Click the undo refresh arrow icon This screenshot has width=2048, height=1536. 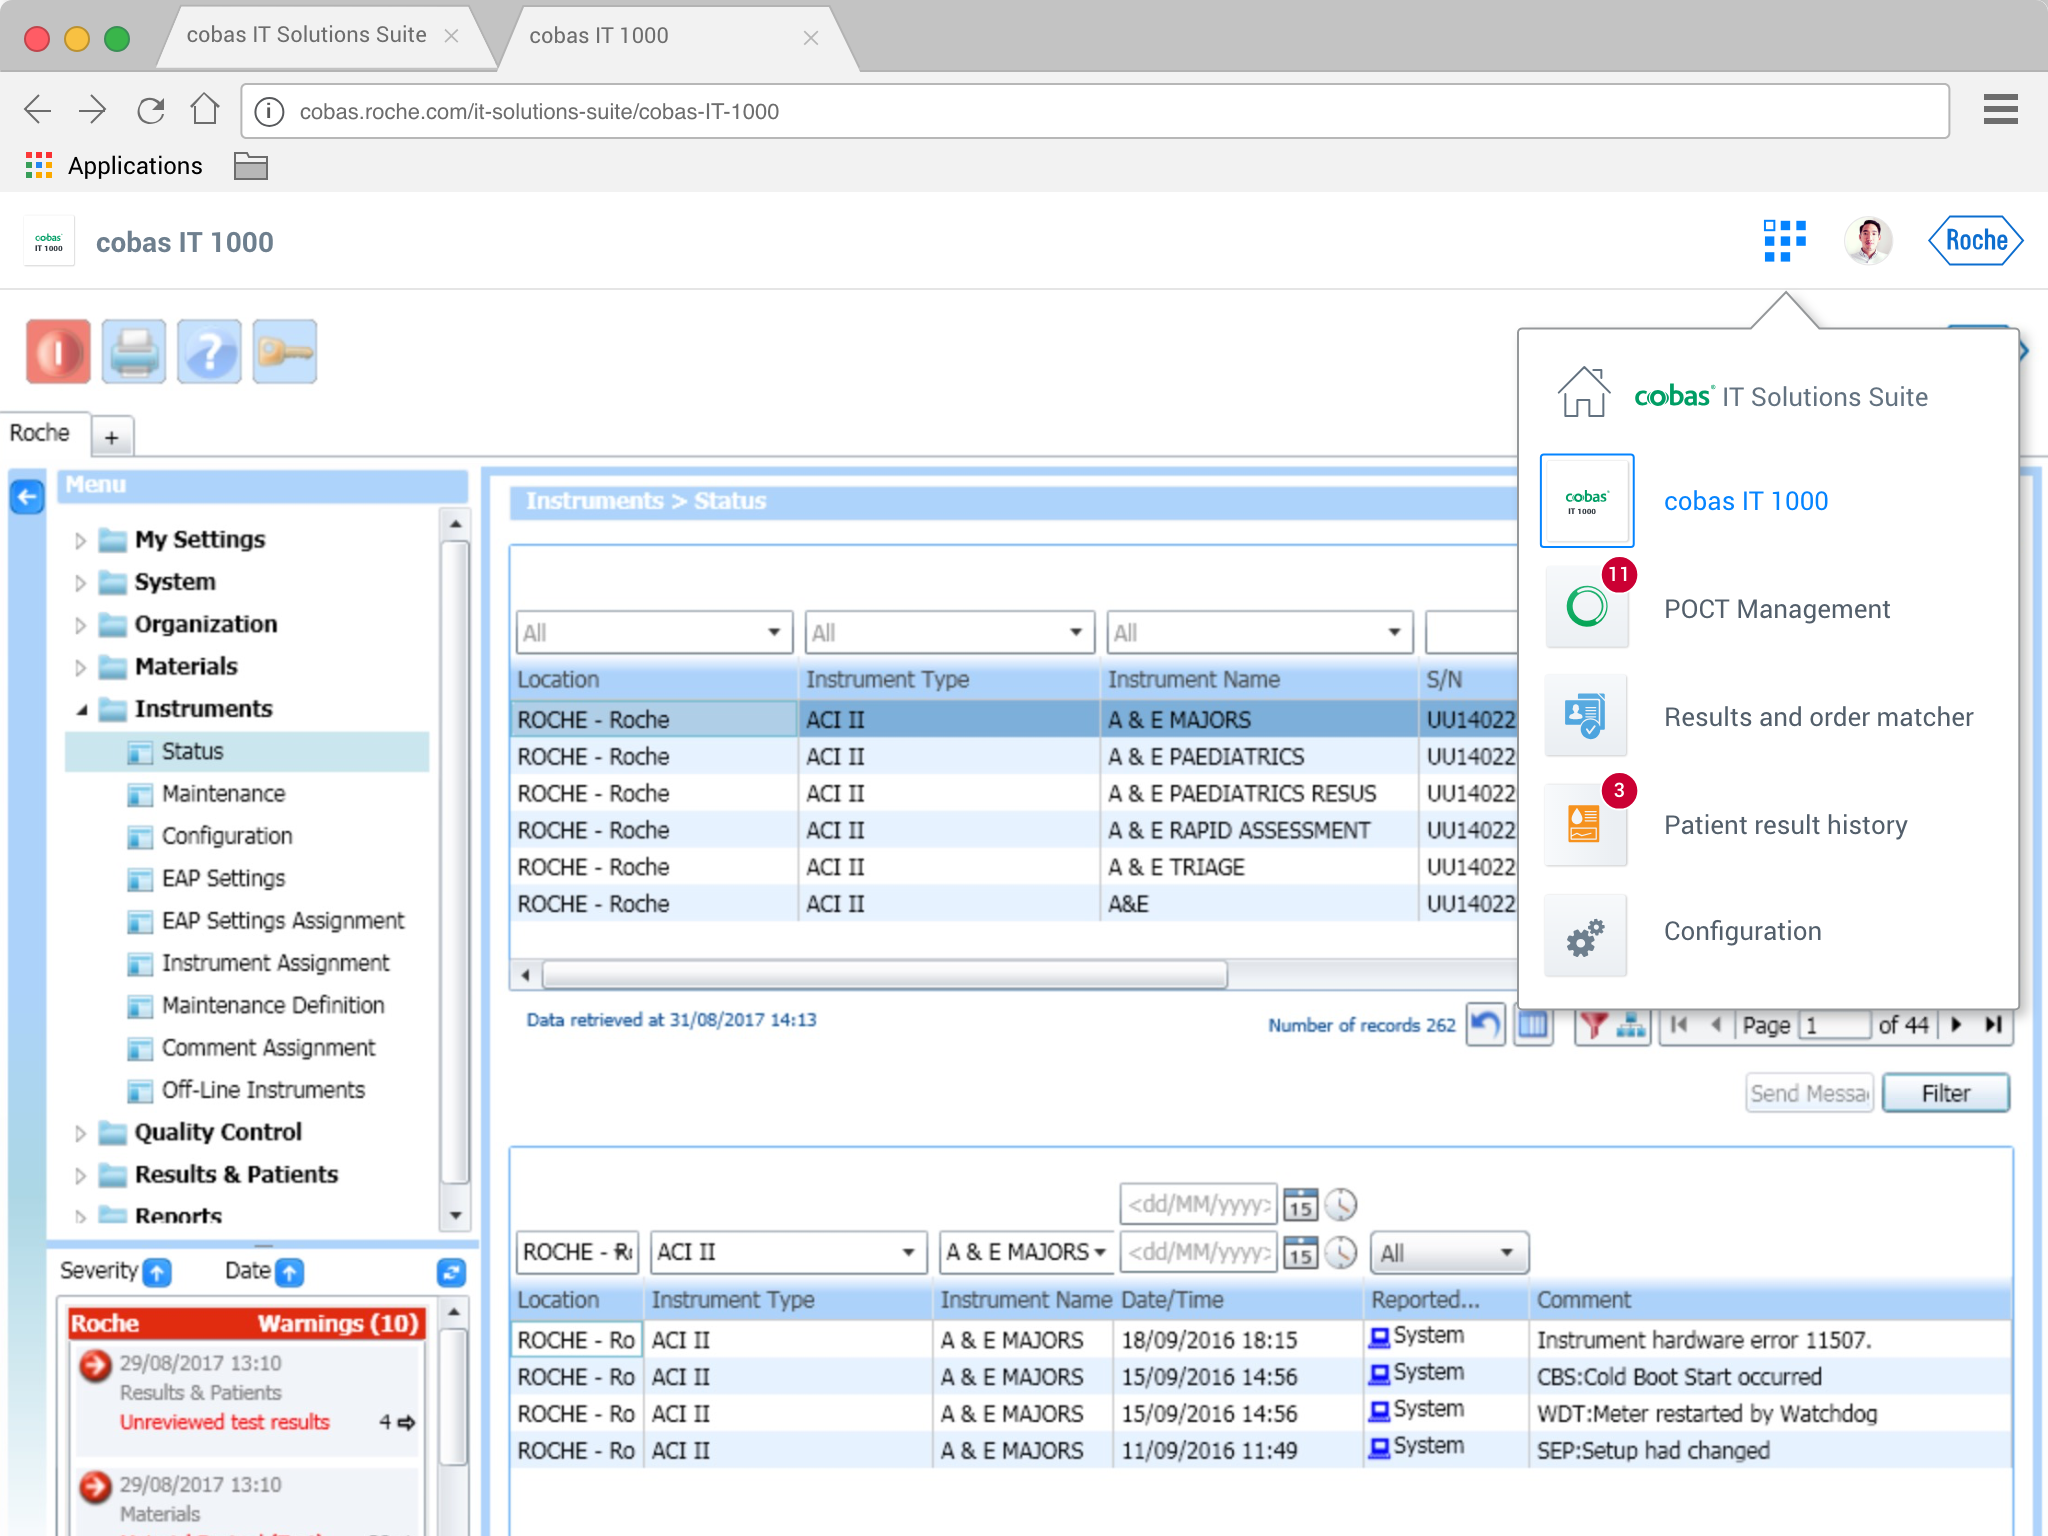(x=1485, y=1025)
